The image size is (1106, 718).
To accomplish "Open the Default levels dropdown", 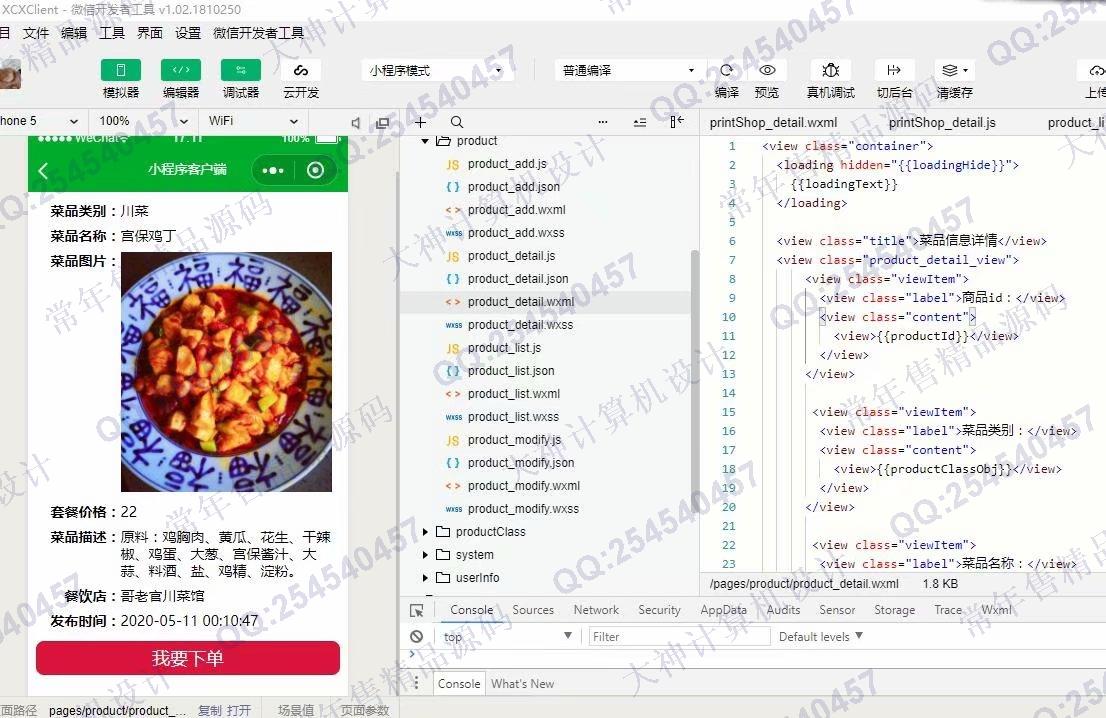I will click(x=821, y=637).
